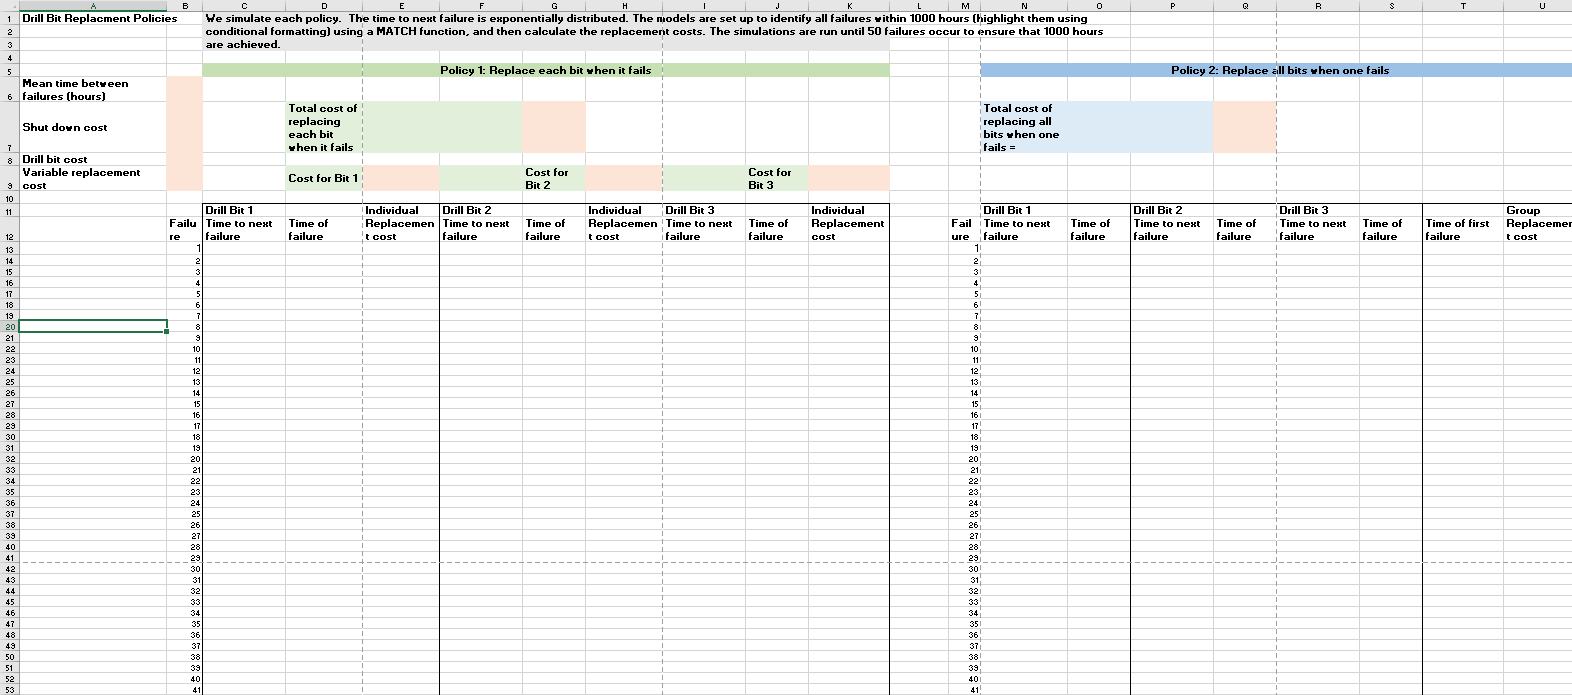1572x695 pixels.
Task: Click the 'Cost for Bit 3' label
Action: [776, 178]
